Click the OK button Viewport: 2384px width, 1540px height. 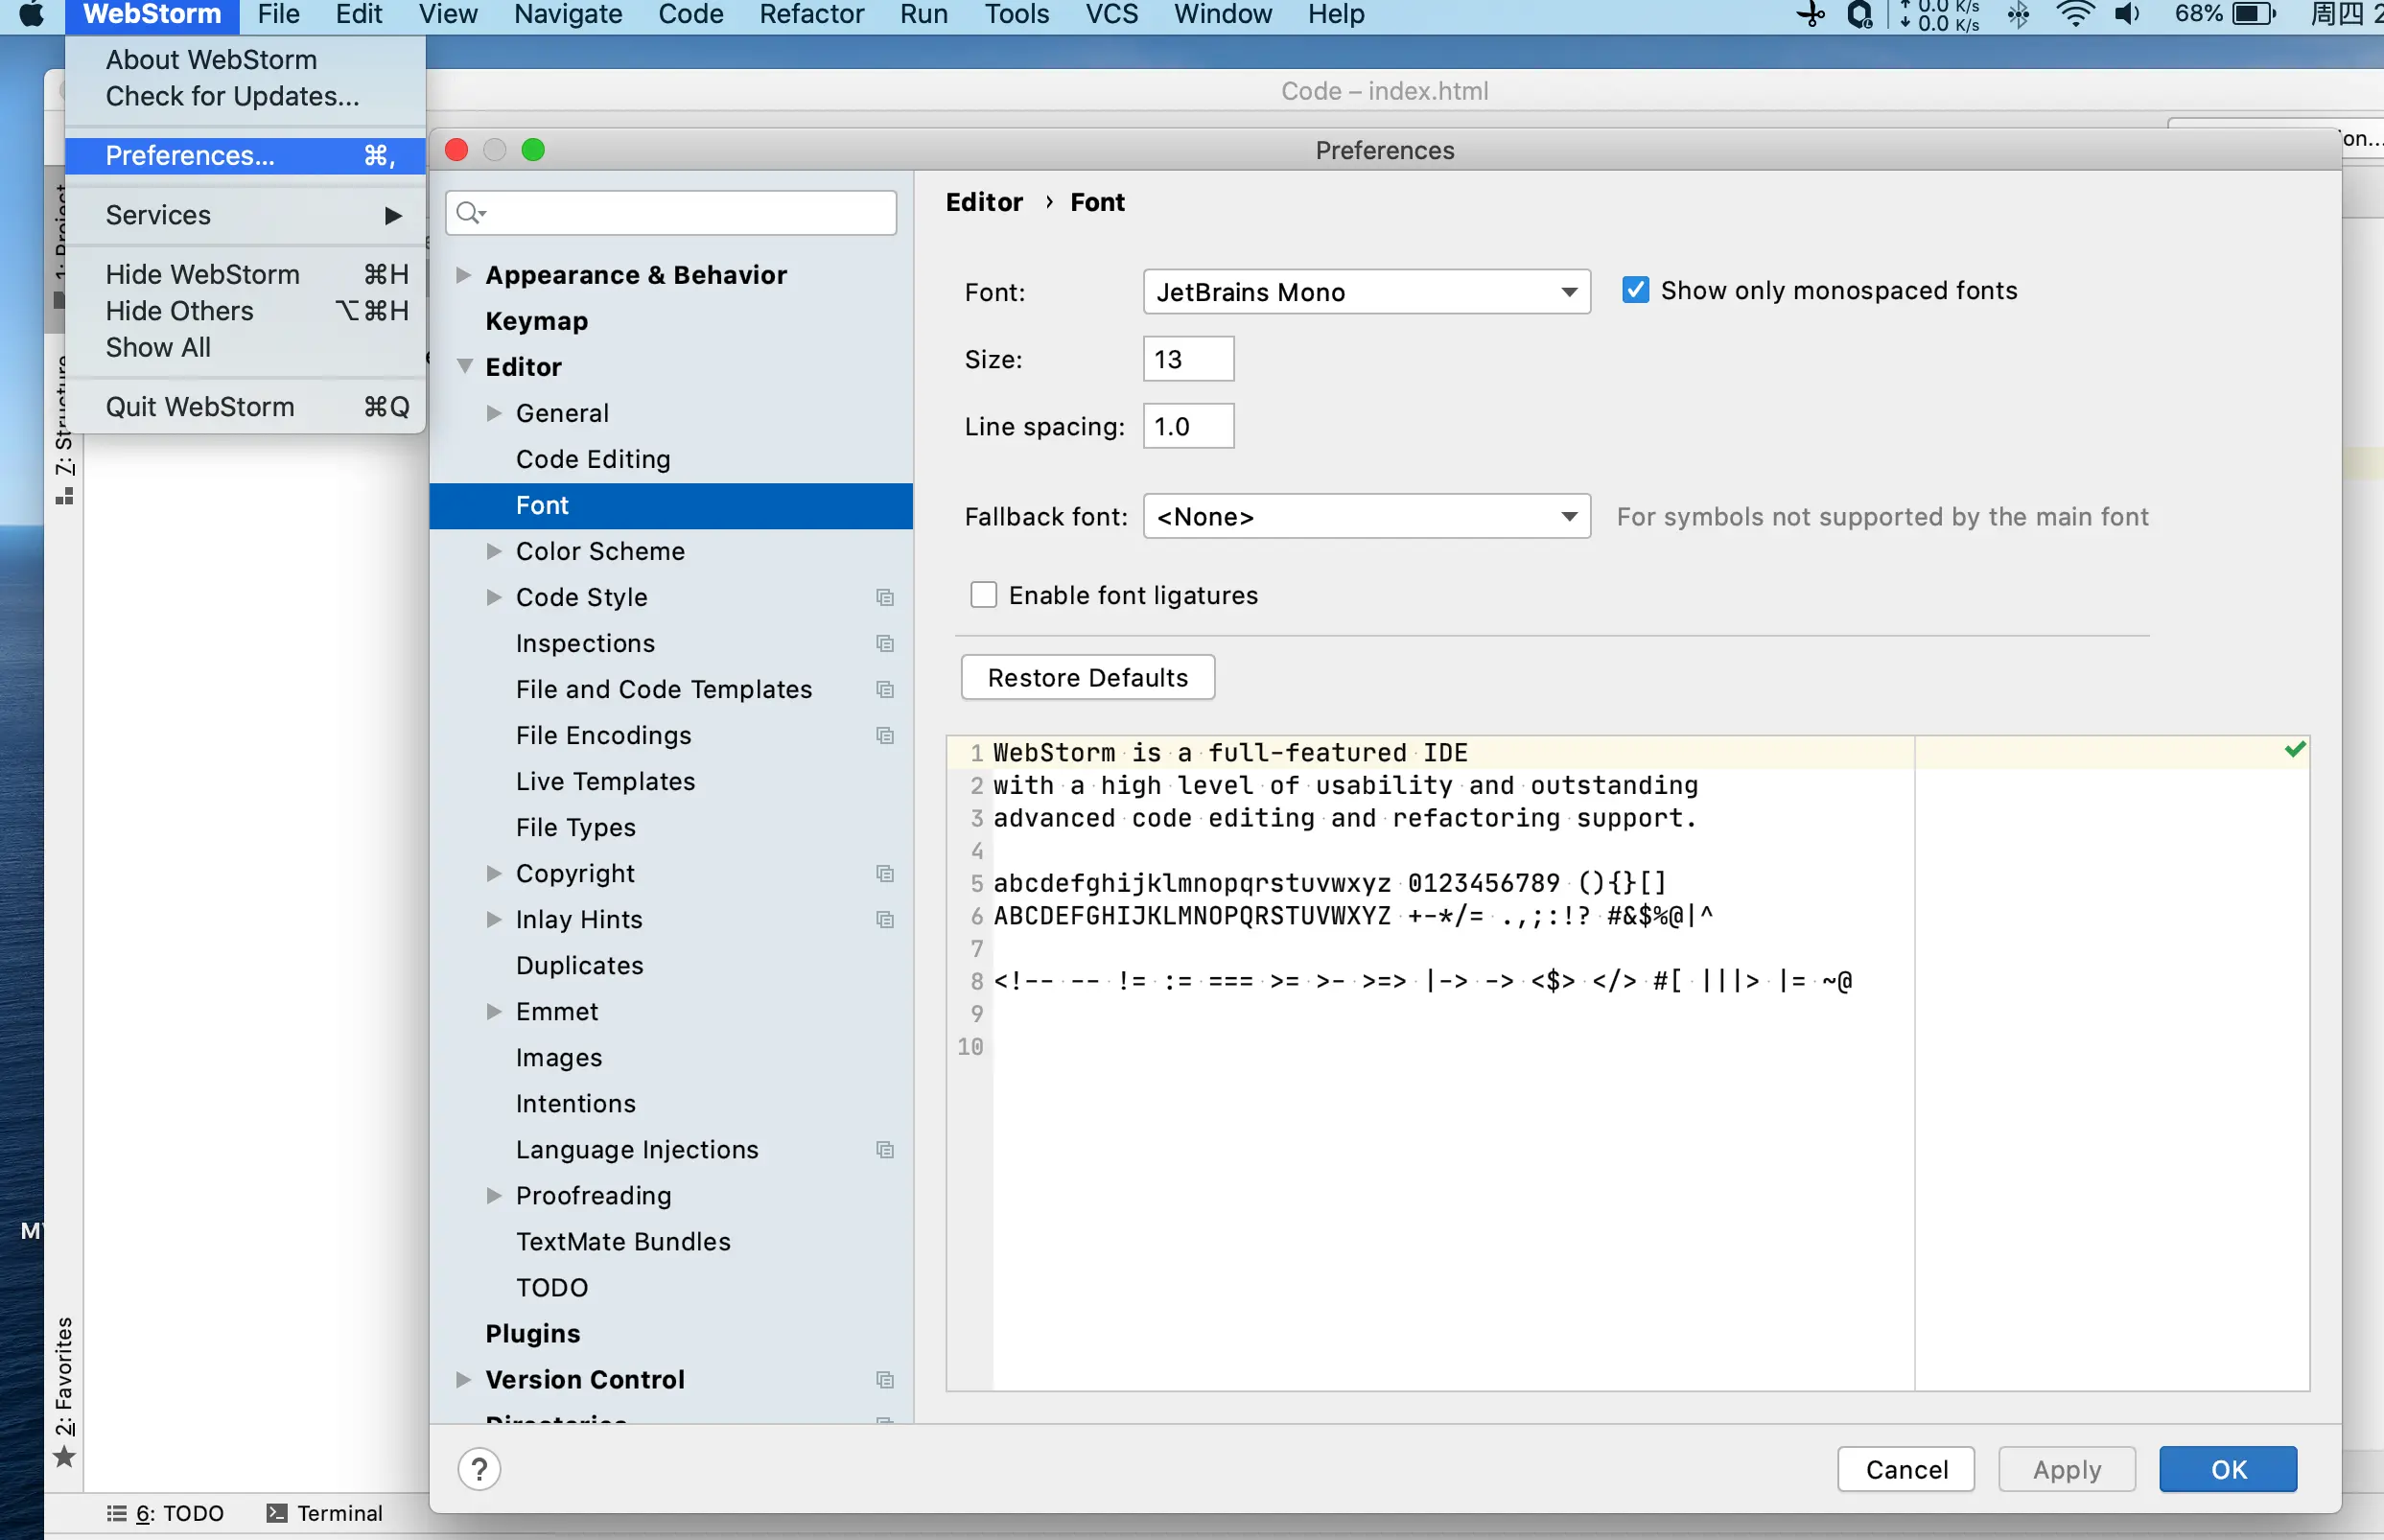point(2227,1469)
